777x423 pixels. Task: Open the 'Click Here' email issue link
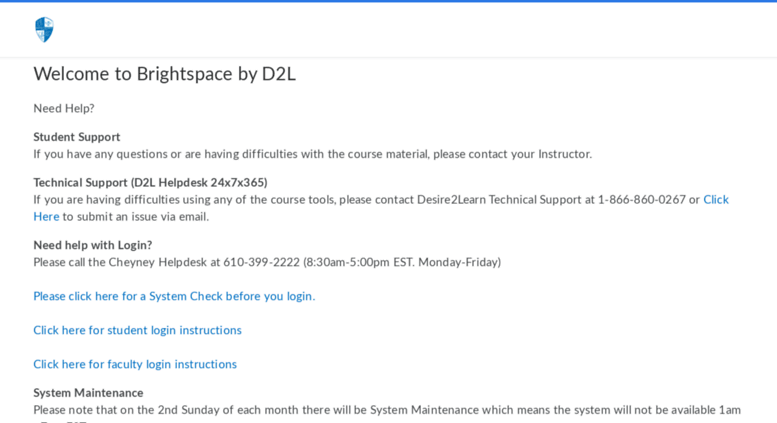point(716,200)
